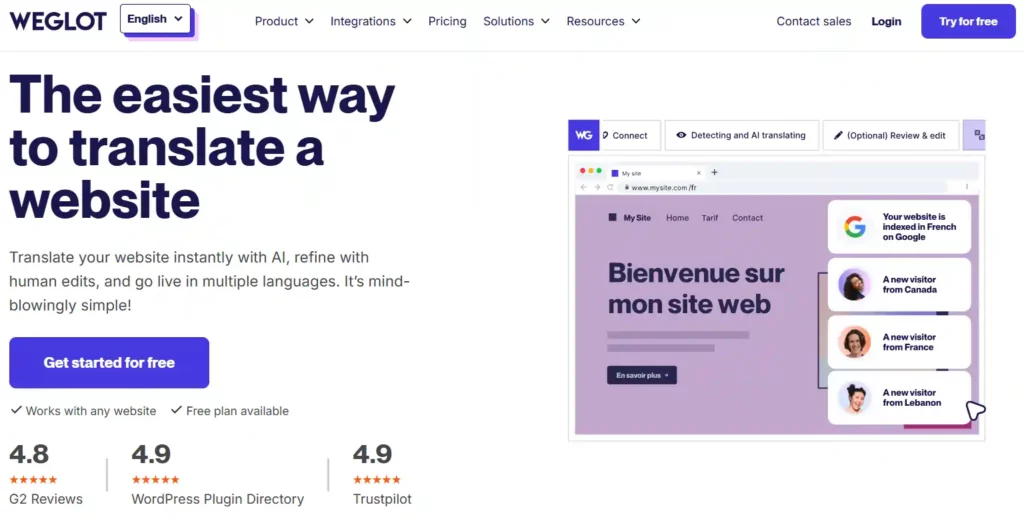Click the purple WG icon above the demo
1024x519 pixels.
coord(583,135)
